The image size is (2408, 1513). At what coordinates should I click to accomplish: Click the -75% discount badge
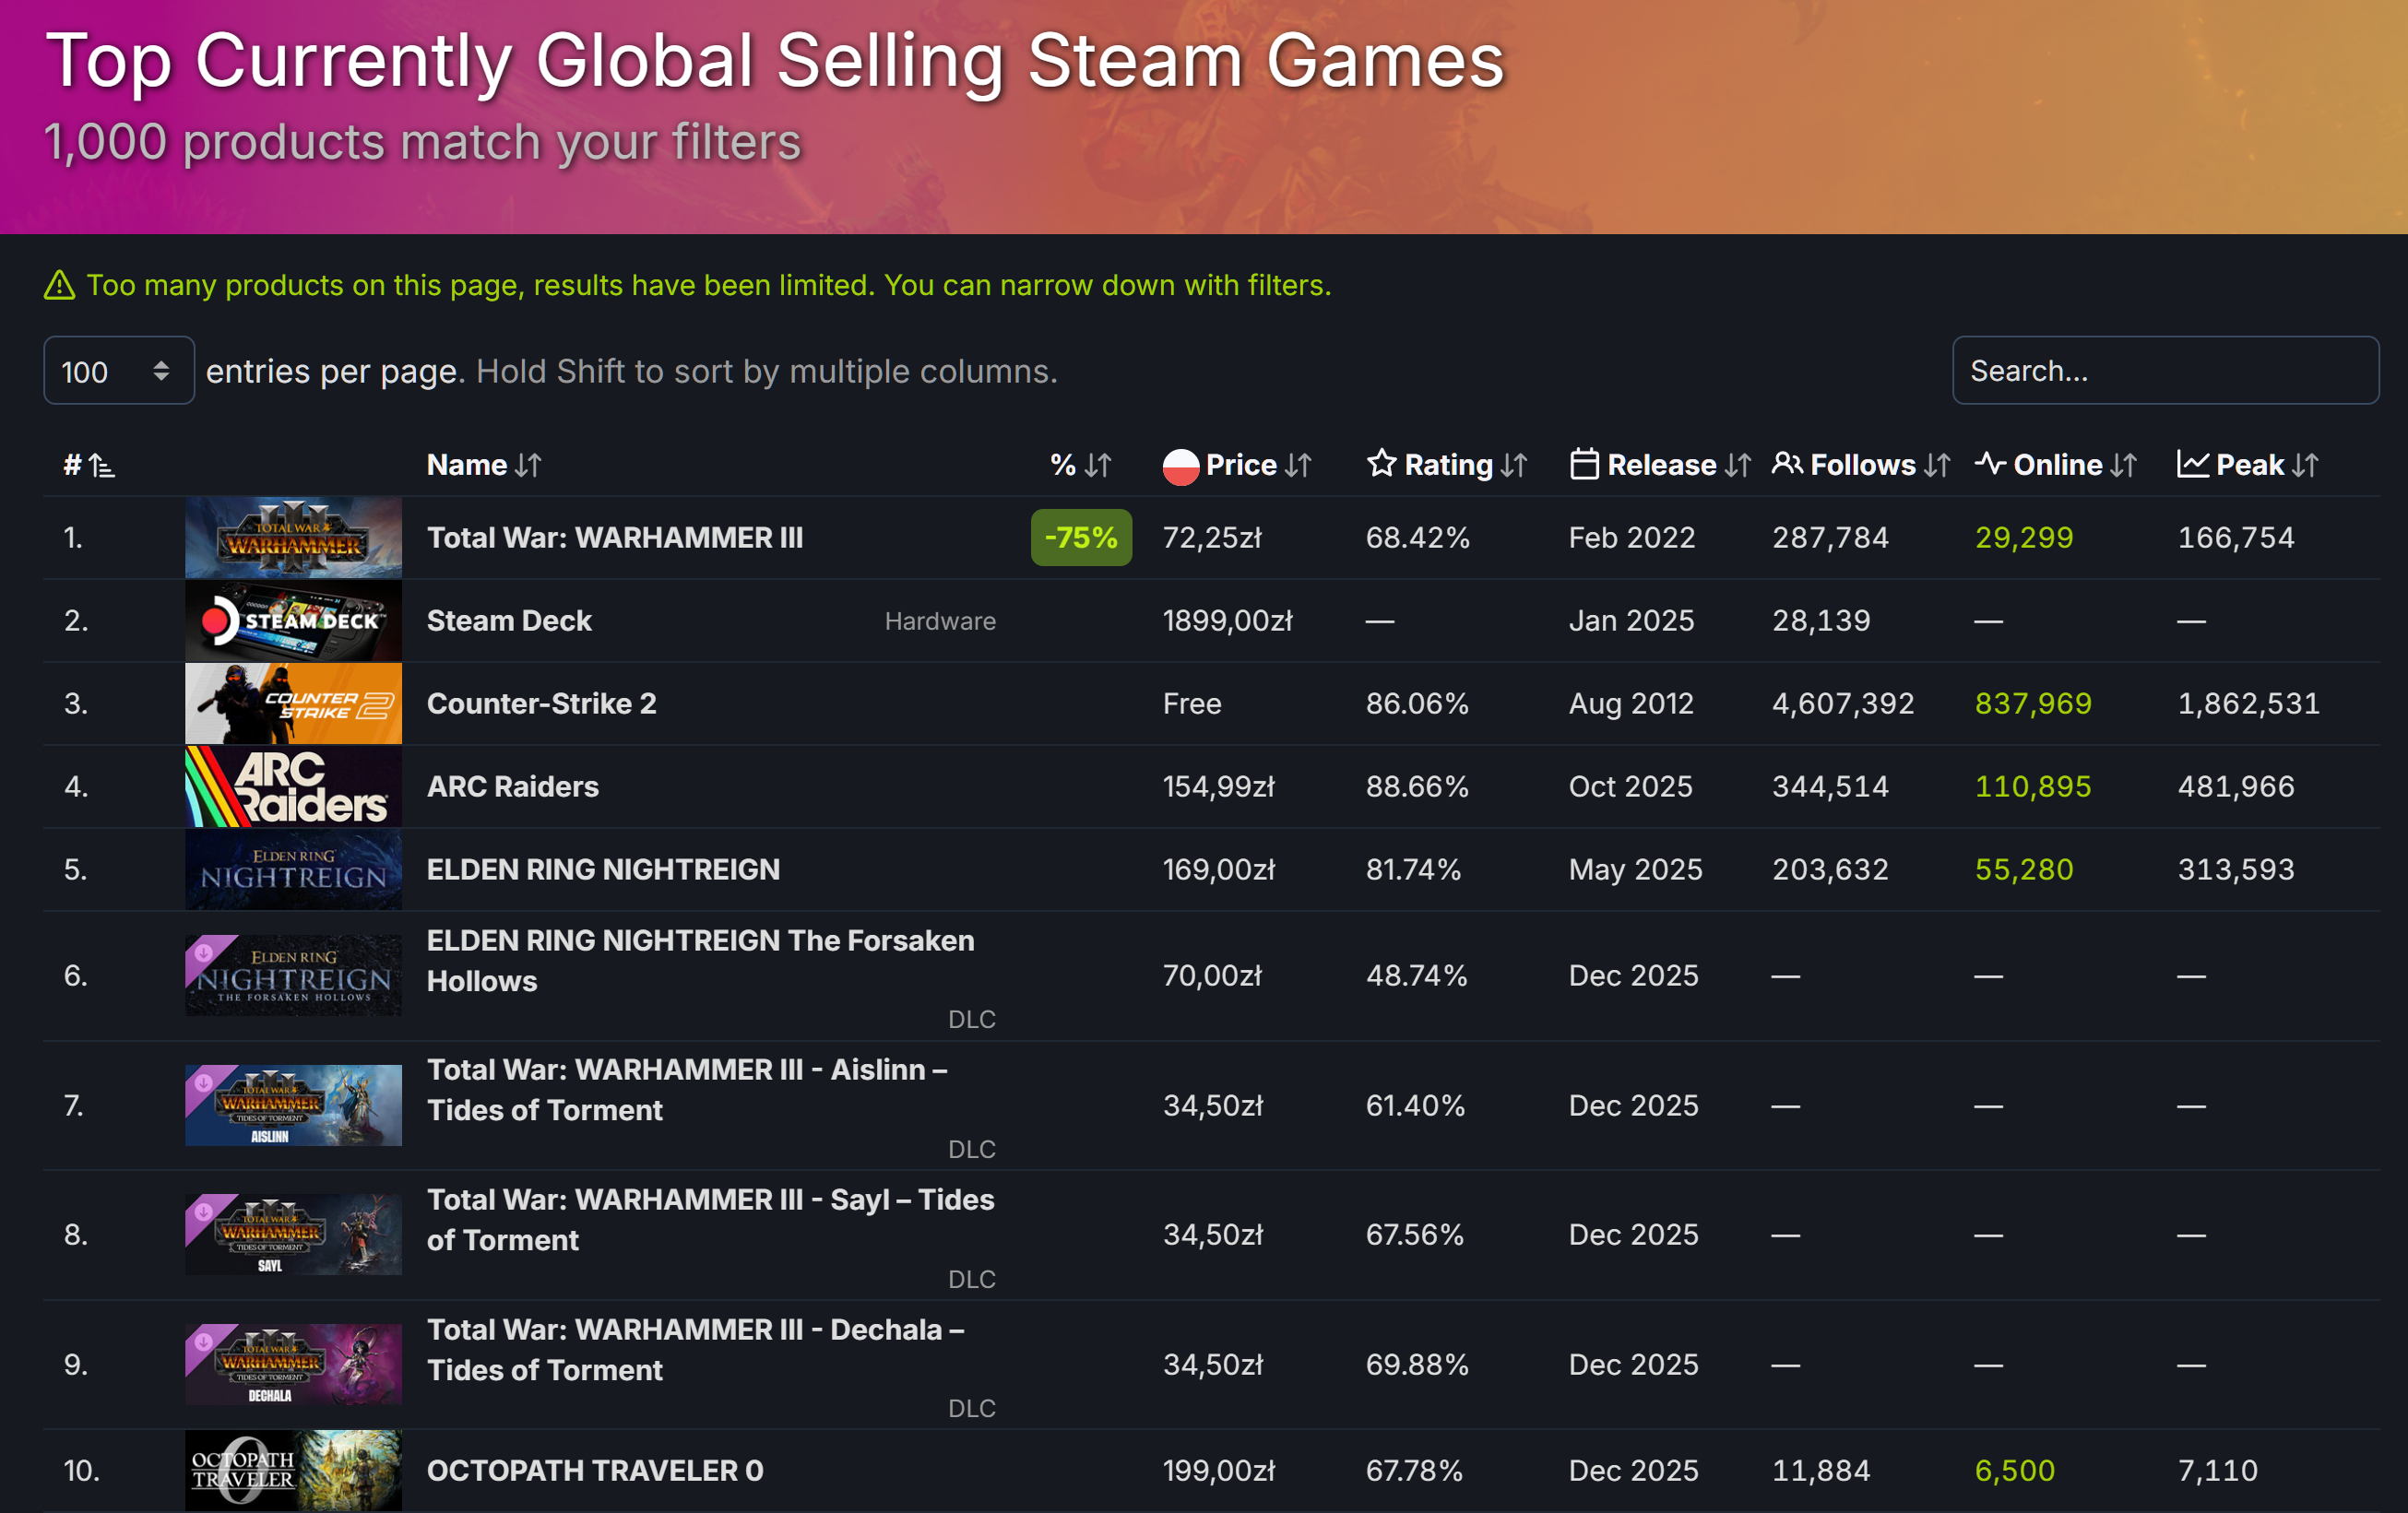point(1080,538)
